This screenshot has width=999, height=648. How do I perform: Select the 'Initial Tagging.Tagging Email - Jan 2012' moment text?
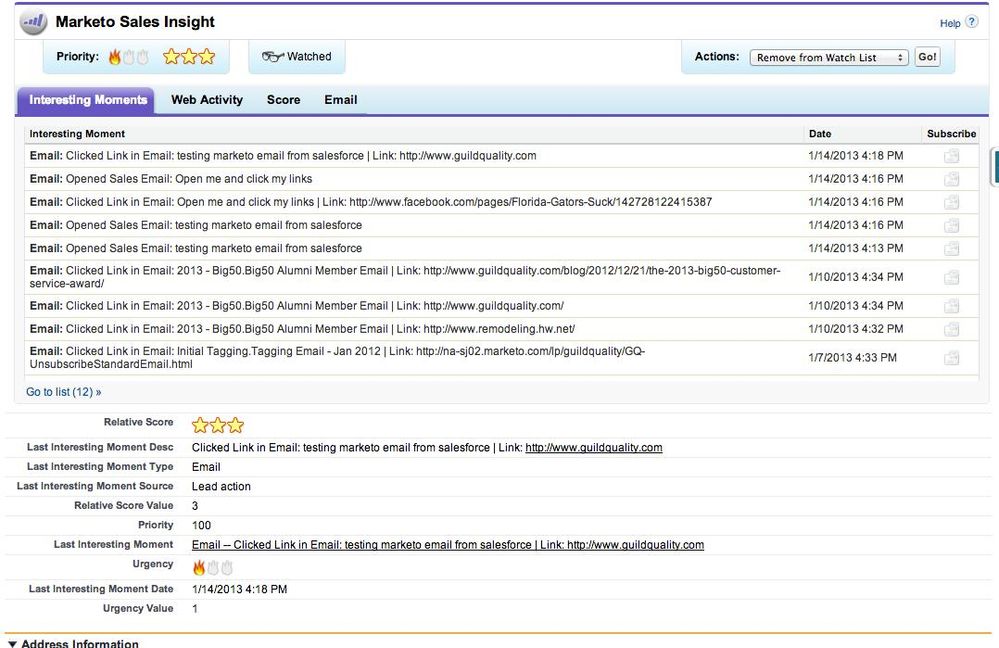click(x=337, y=357)
